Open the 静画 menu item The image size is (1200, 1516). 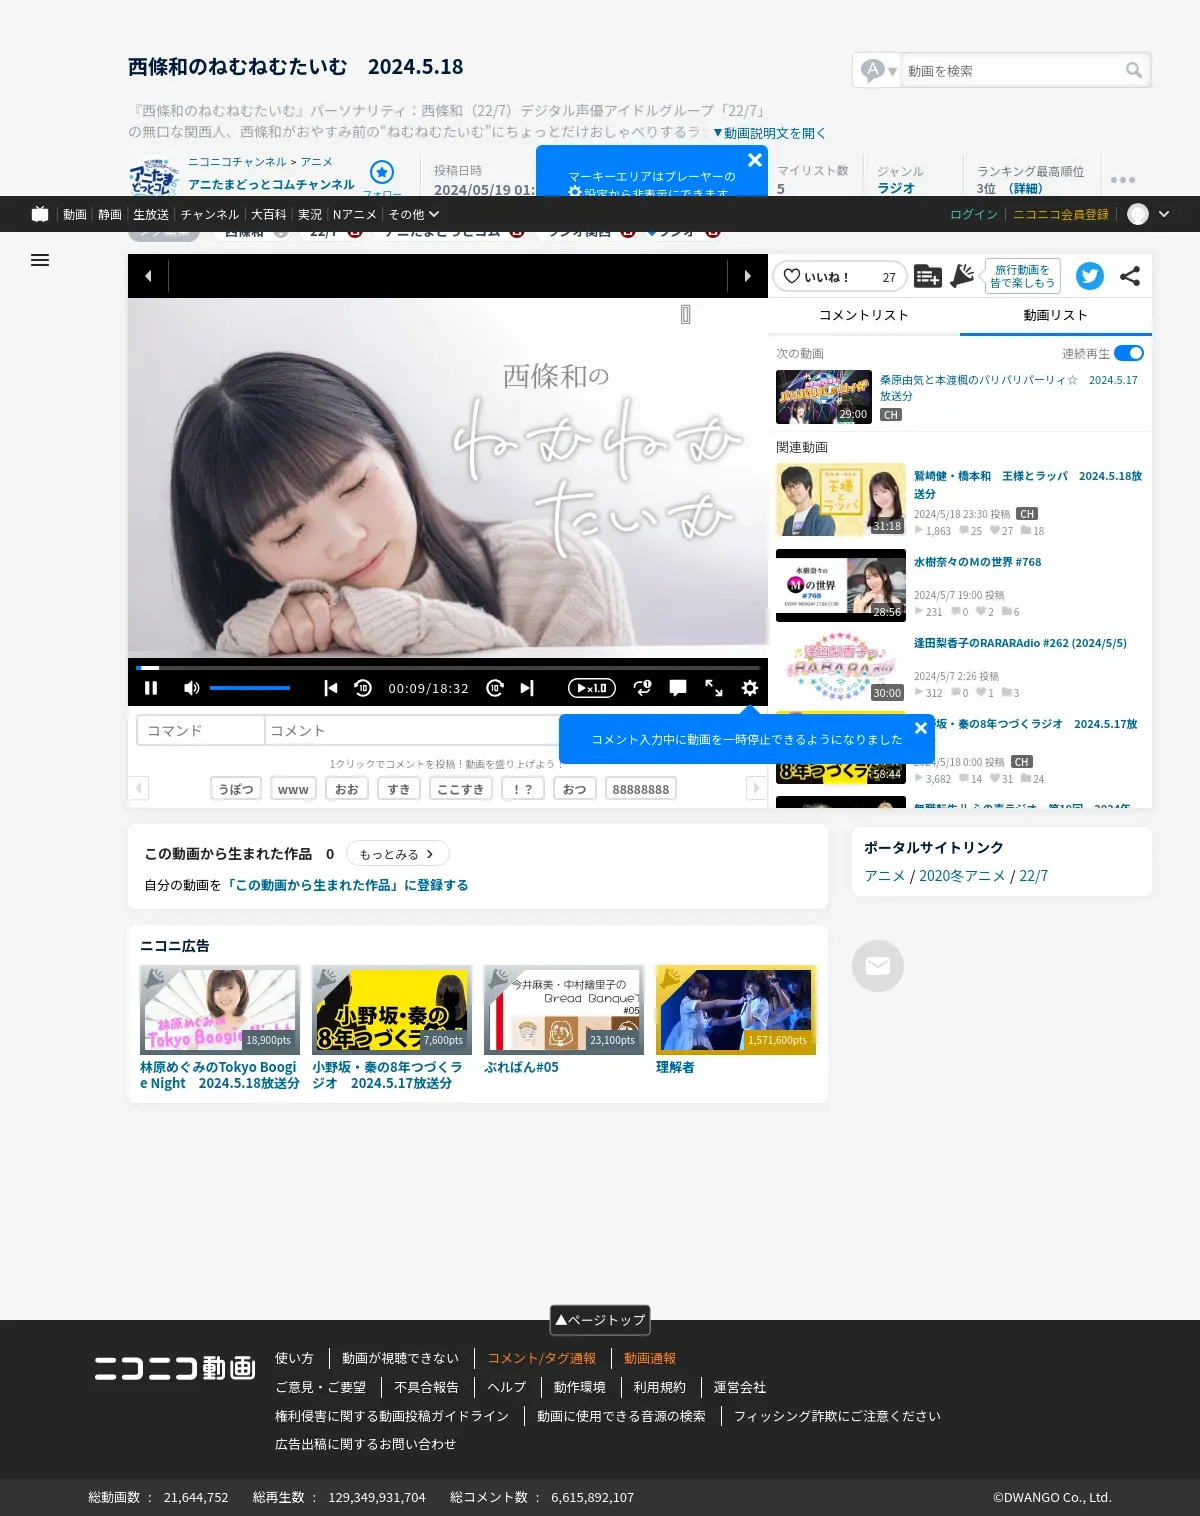[x=110, y=214]
